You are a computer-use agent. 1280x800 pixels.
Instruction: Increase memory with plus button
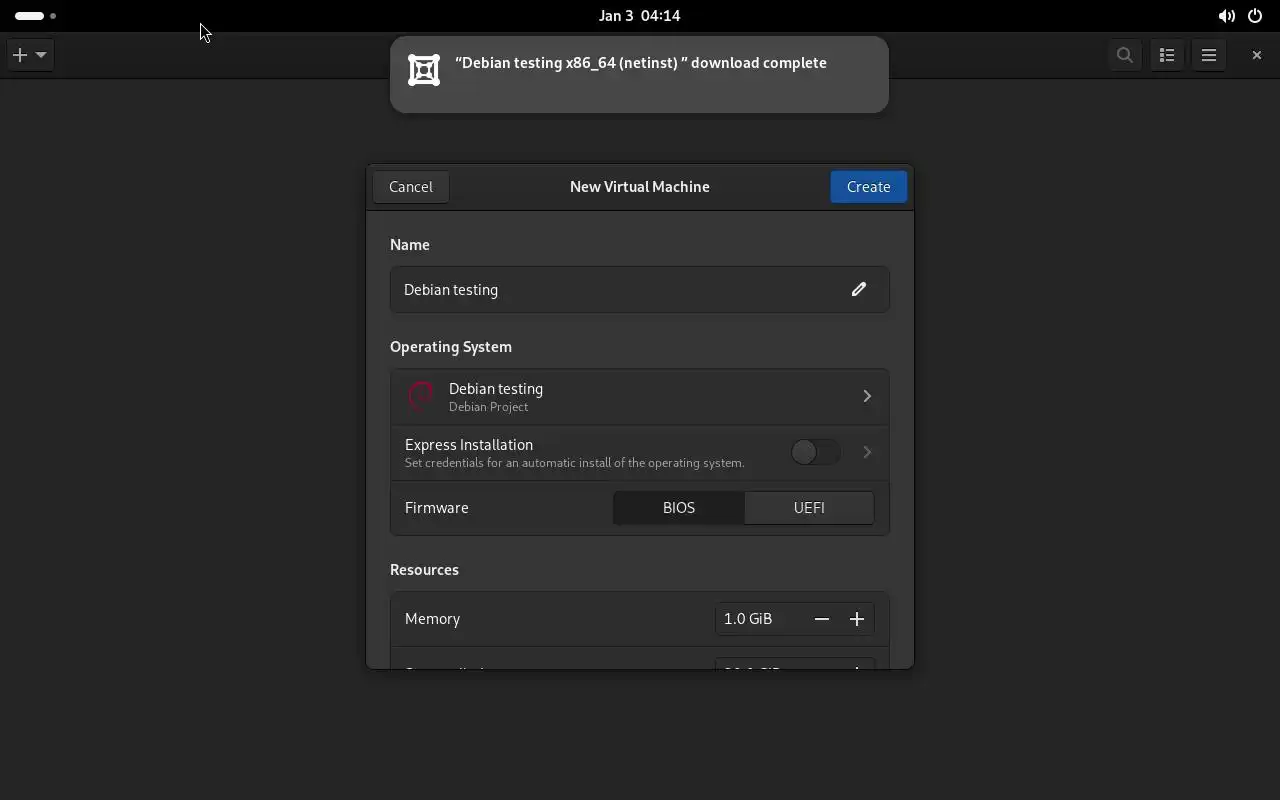tap(857, 619)
